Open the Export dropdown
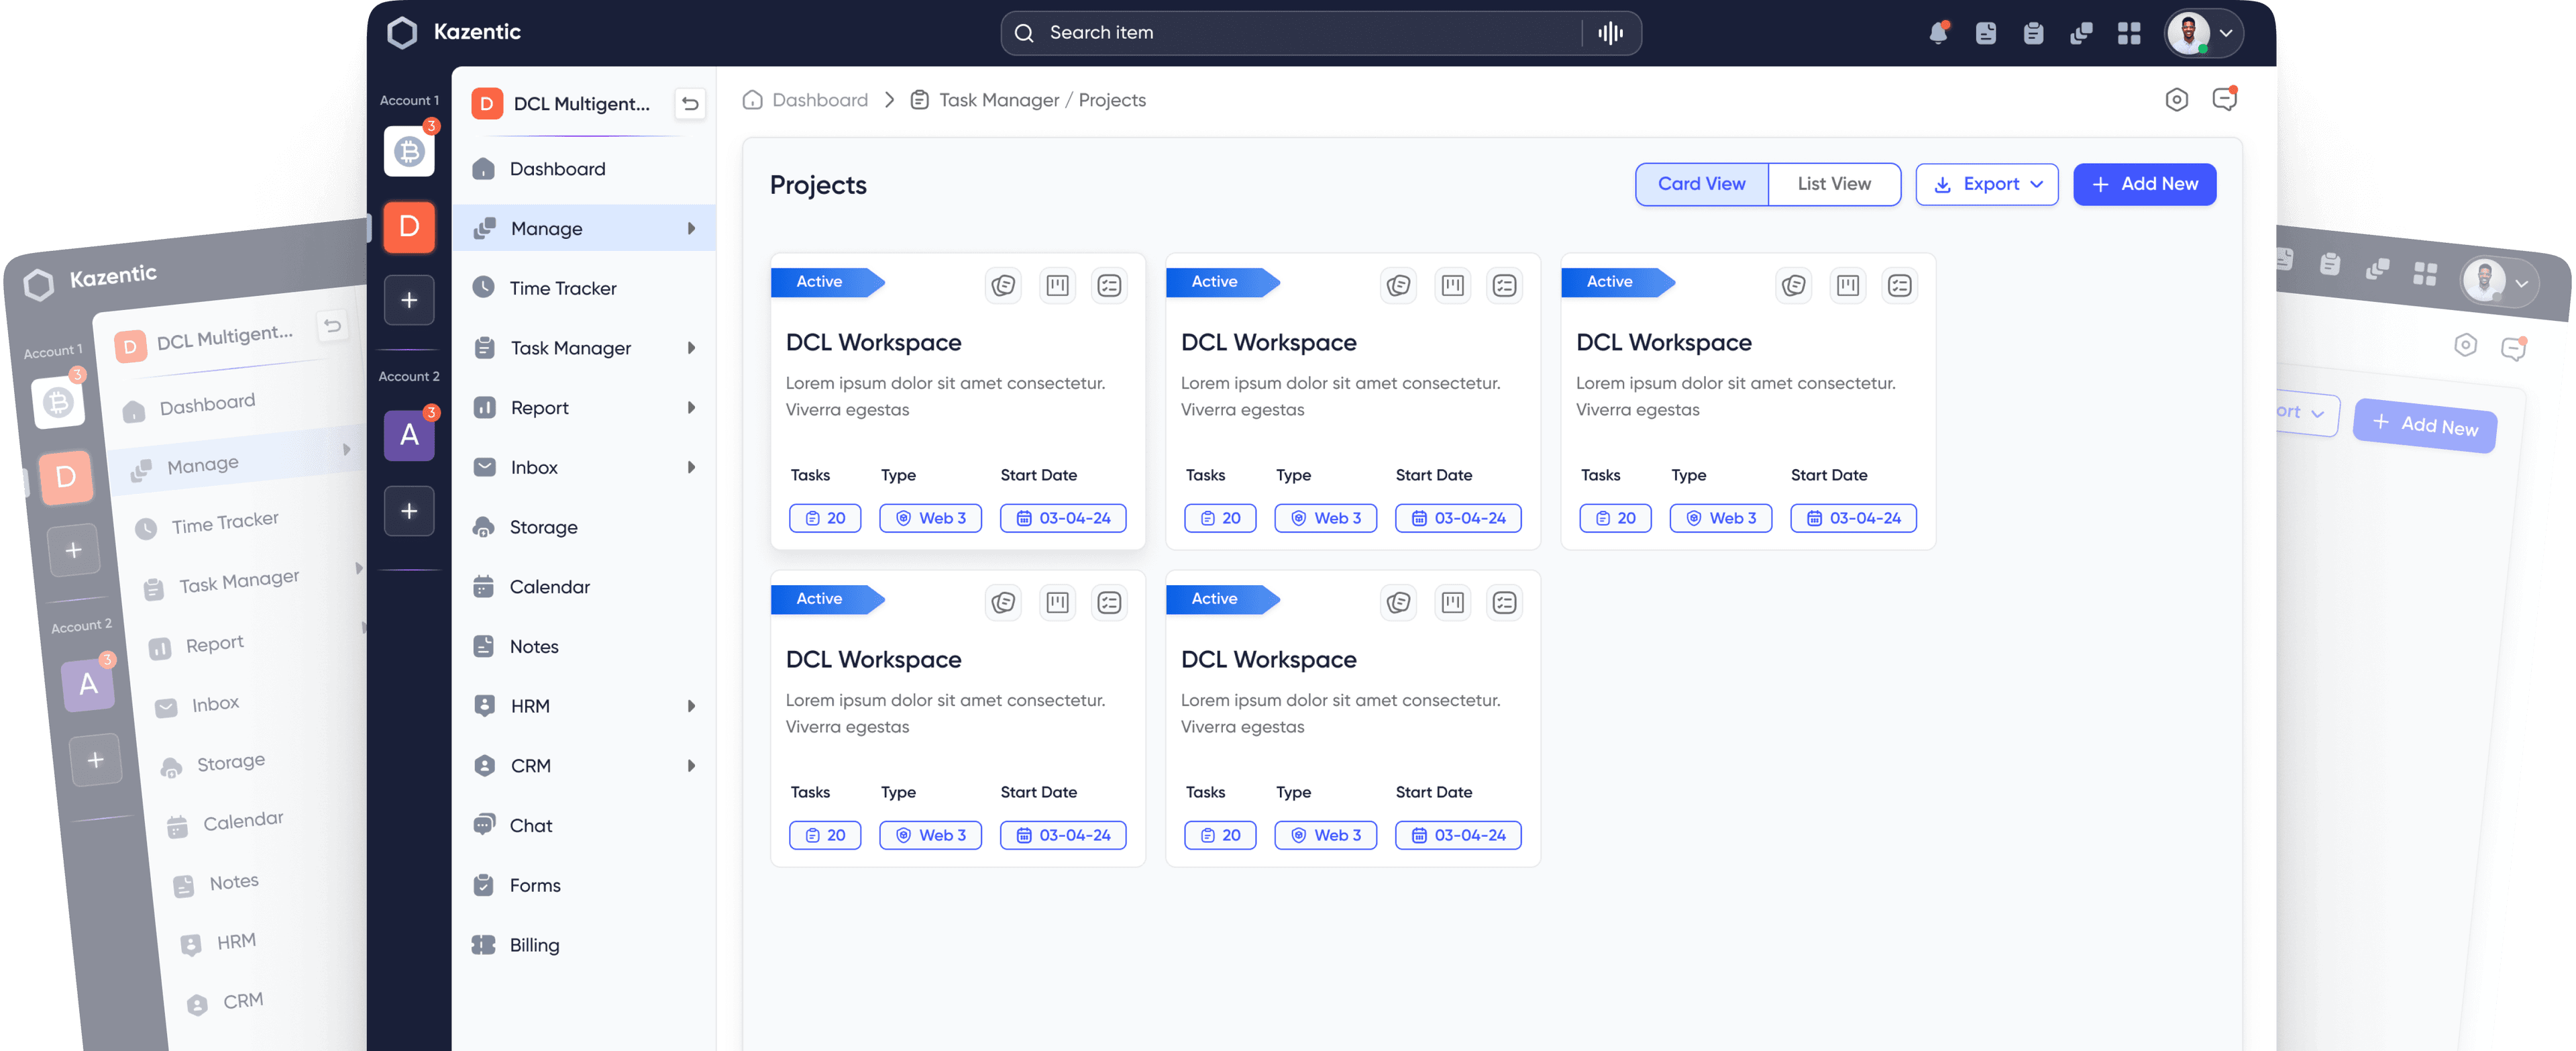 click(1987, 184)
